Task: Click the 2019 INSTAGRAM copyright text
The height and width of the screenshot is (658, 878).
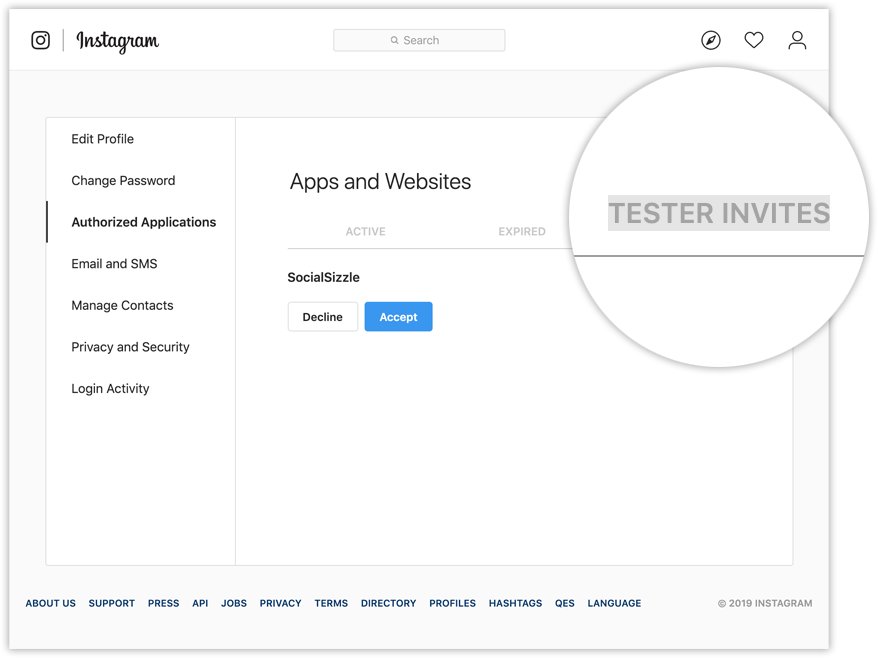Action: tap(765, 603)
